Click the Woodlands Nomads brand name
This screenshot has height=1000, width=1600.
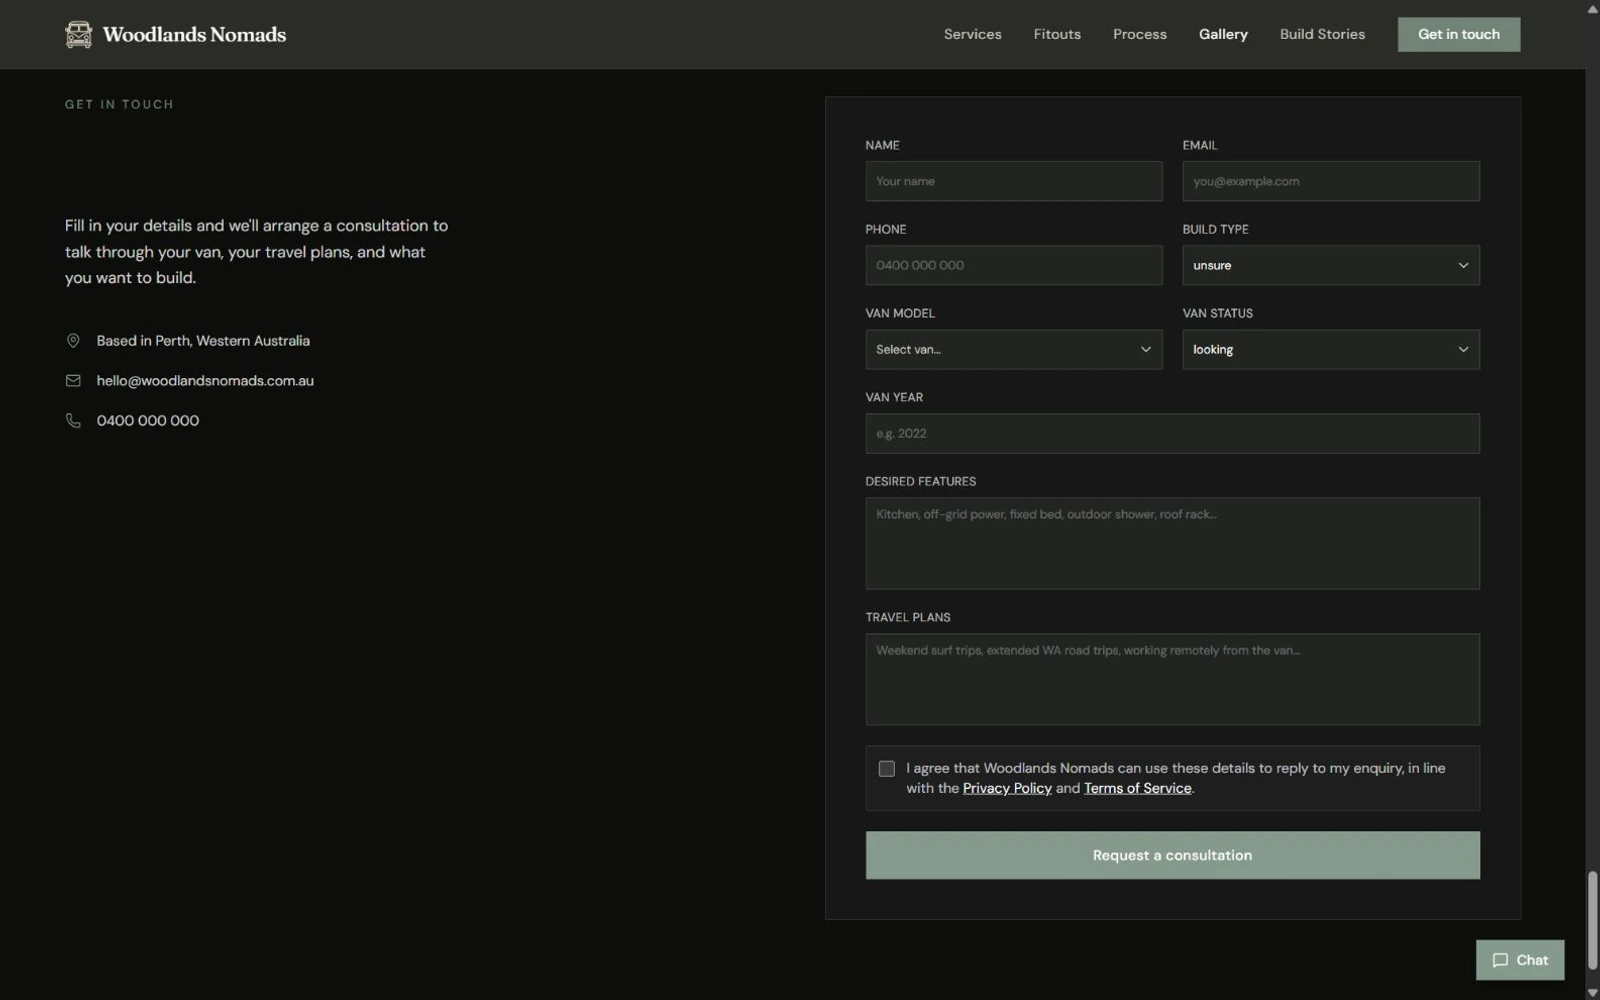click(x=194, y=34)
